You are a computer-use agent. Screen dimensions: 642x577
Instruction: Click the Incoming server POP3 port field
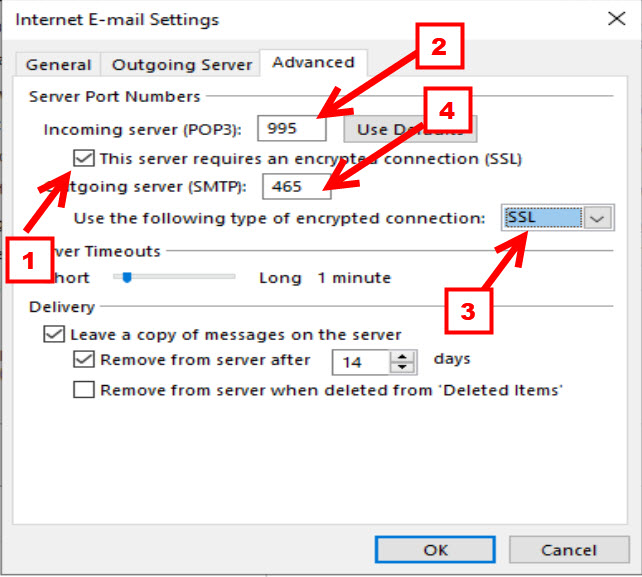(x=291, y=129)
